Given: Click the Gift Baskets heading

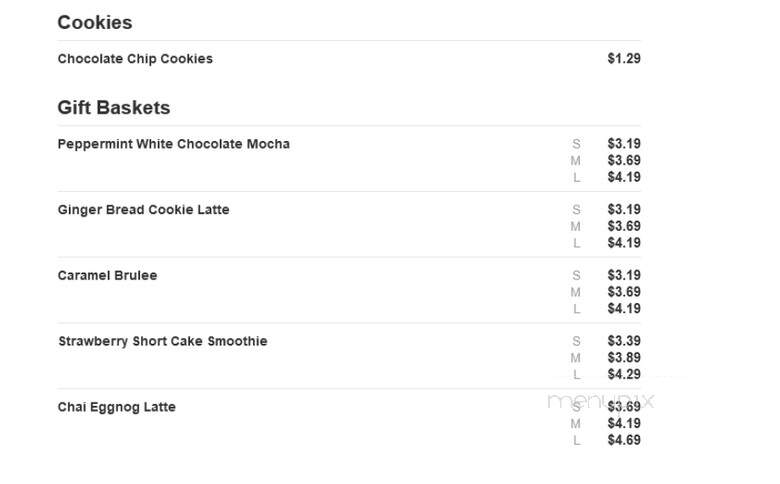Looking at the screenshot, I should pyautogui.click(x=113, y=107).
